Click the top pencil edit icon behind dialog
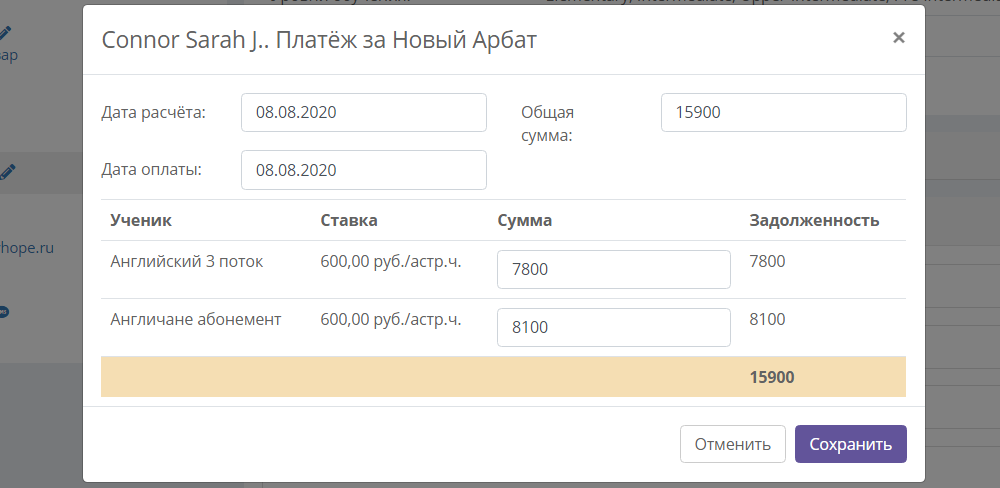 pos(6,32)
